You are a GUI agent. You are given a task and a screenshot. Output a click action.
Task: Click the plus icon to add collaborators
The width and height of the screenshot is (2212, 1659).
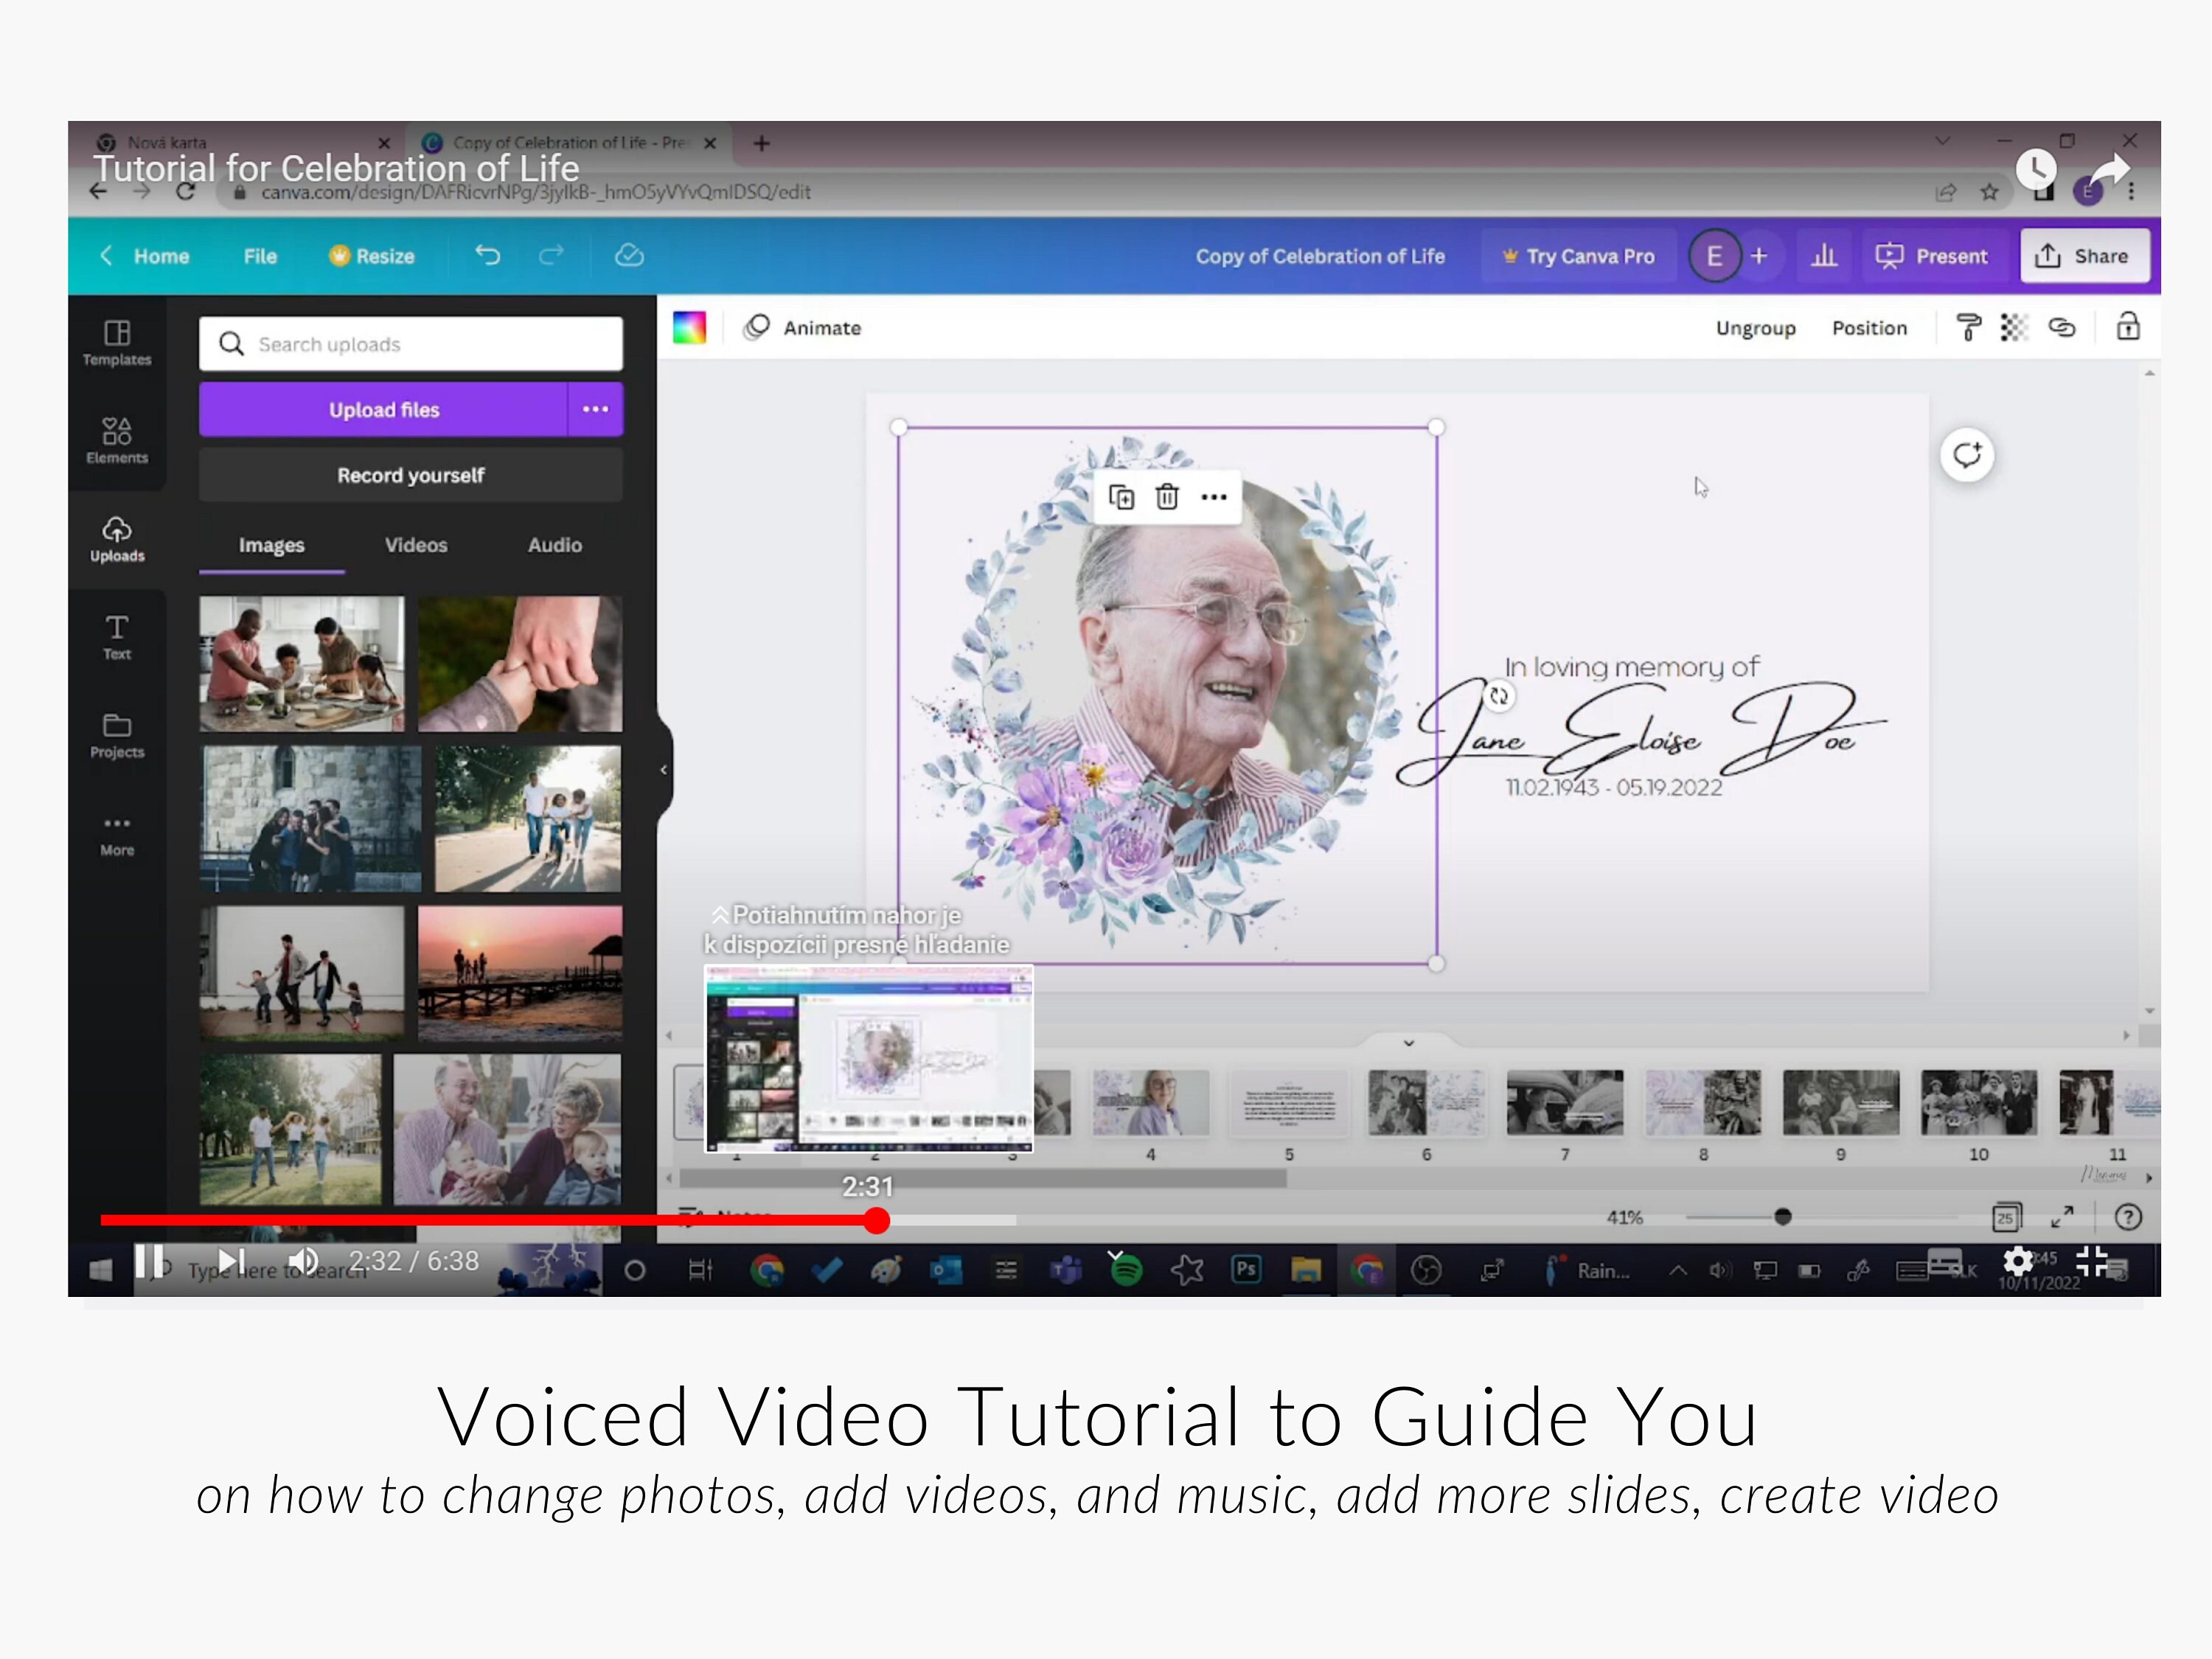tap(1759, 256)
